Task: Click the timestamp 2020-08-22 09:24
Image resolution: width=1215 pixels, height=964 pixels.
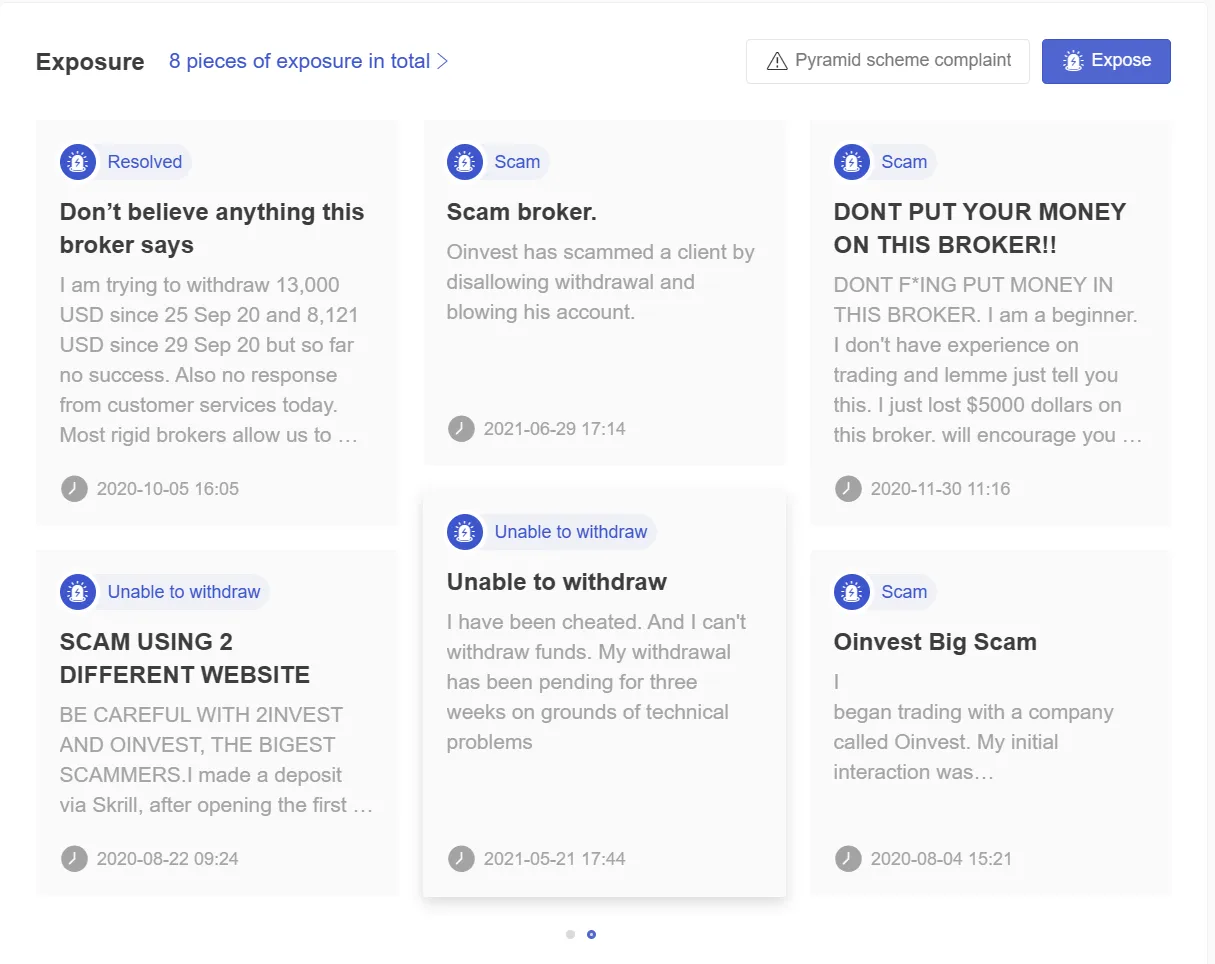Action: [x=168, y=859]
